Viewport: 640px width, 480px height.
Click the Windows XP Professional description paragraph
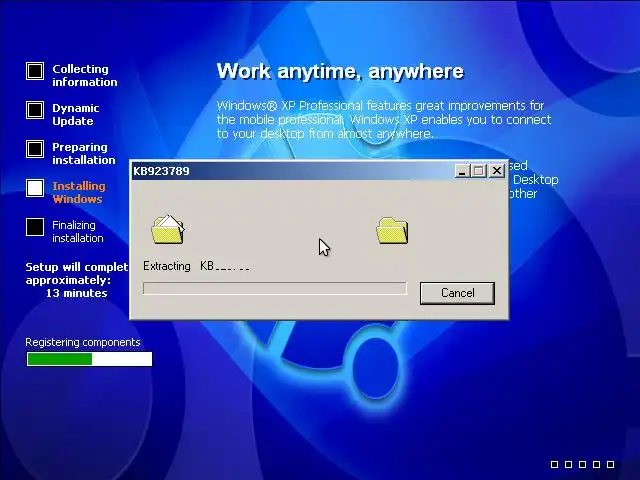click(384, 120)
